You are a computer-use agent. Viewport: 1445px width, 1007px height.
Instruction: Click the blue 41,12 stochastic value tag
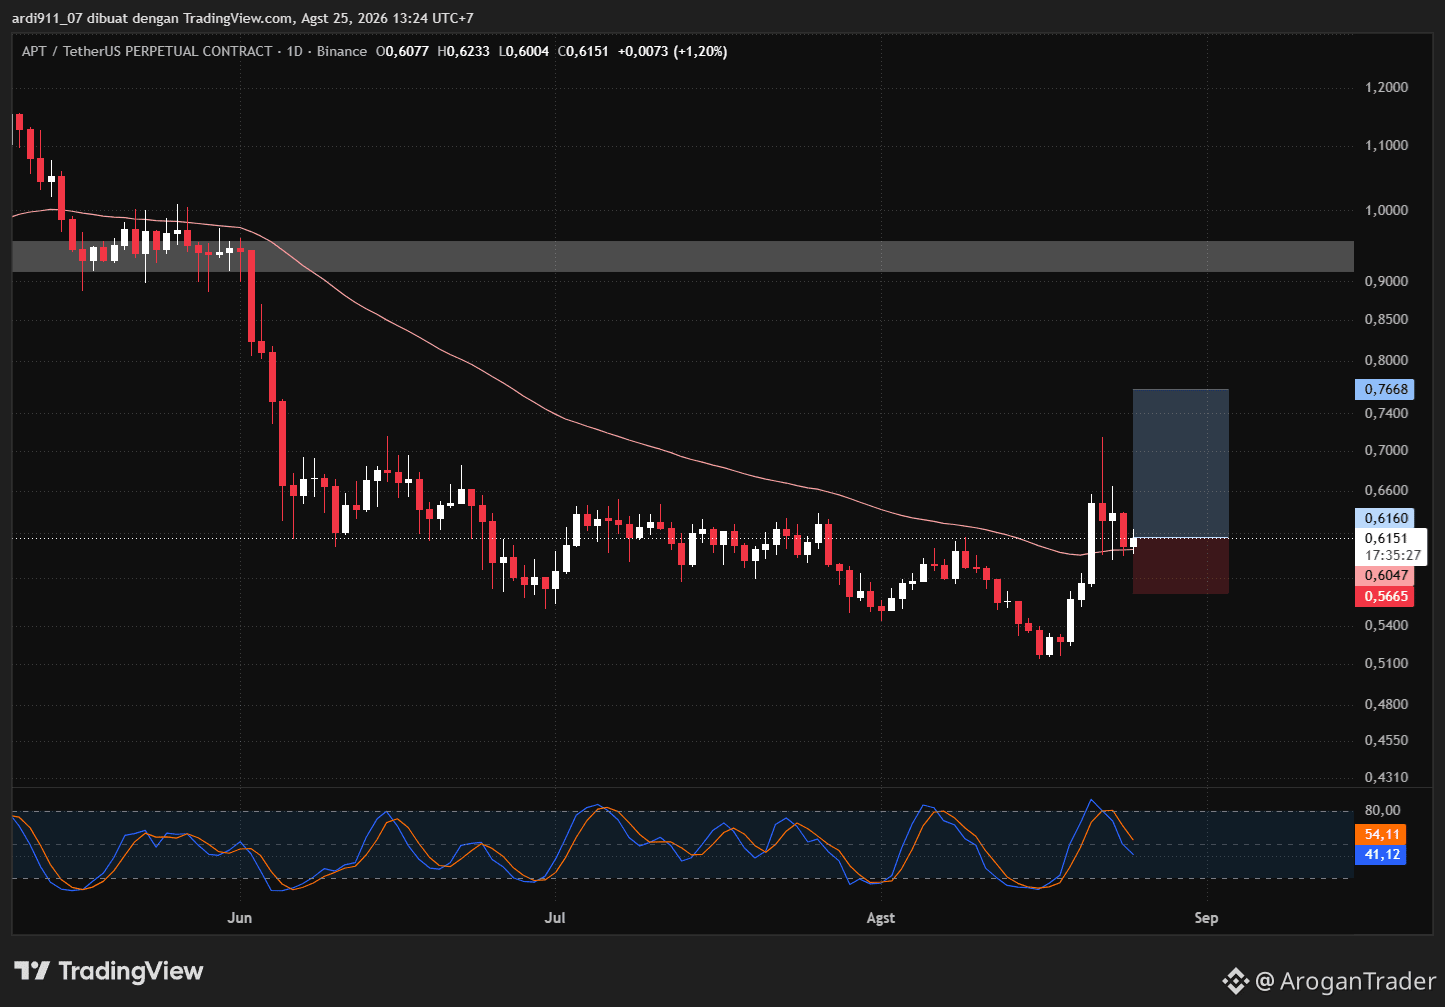coord(1381,854)
